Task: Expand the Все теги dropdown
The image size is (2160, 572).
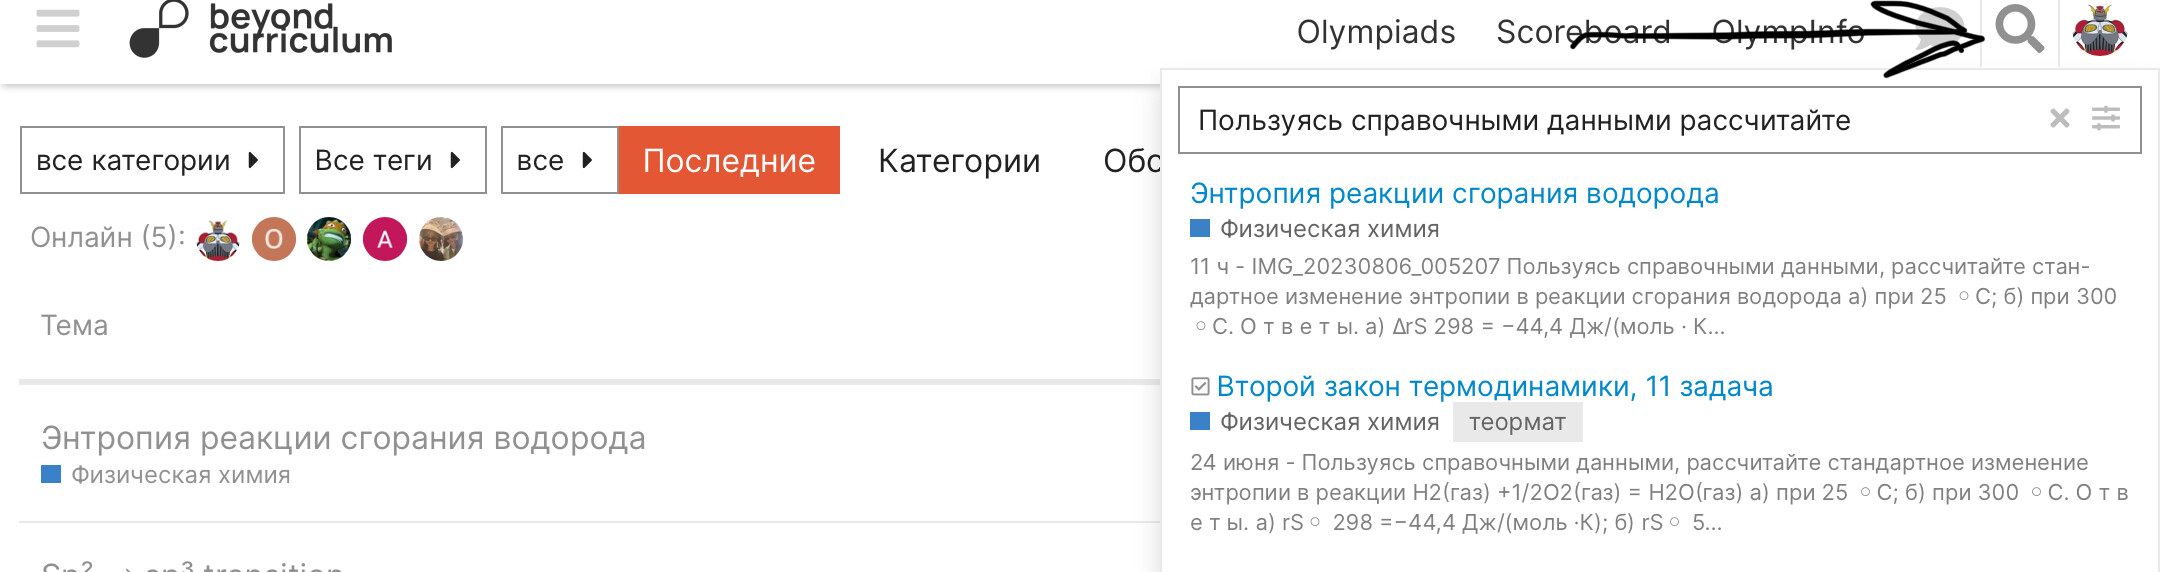Action: (393, 160)
